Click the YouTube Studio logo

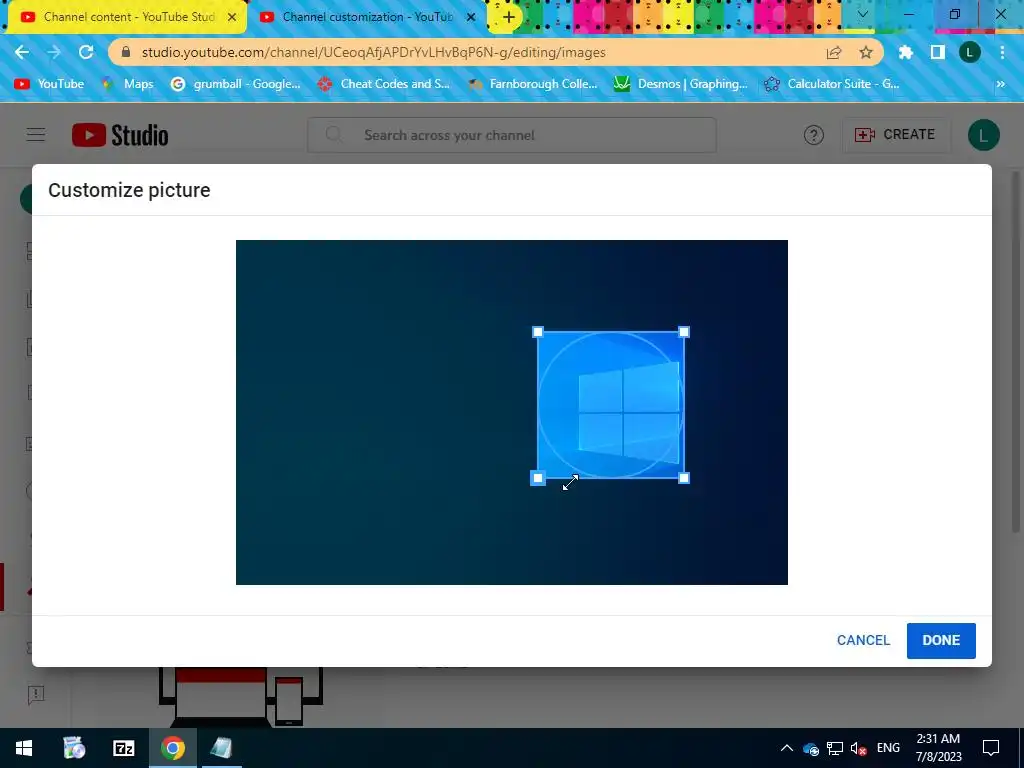pyautogui.click(x=120, y=135)
